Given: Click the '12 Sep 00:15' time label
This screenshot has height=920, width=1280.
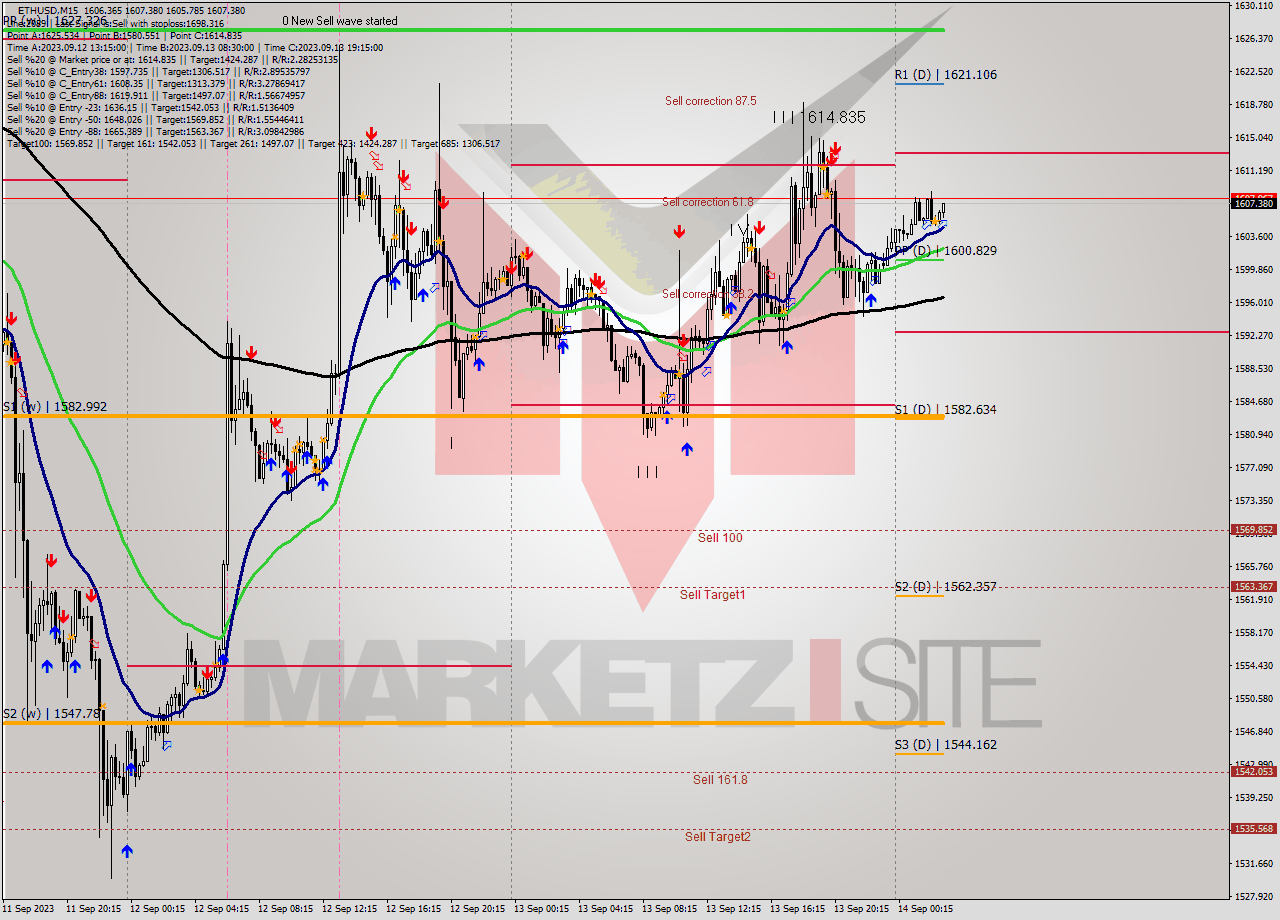Looking at the screenshot, I should 157,910.
